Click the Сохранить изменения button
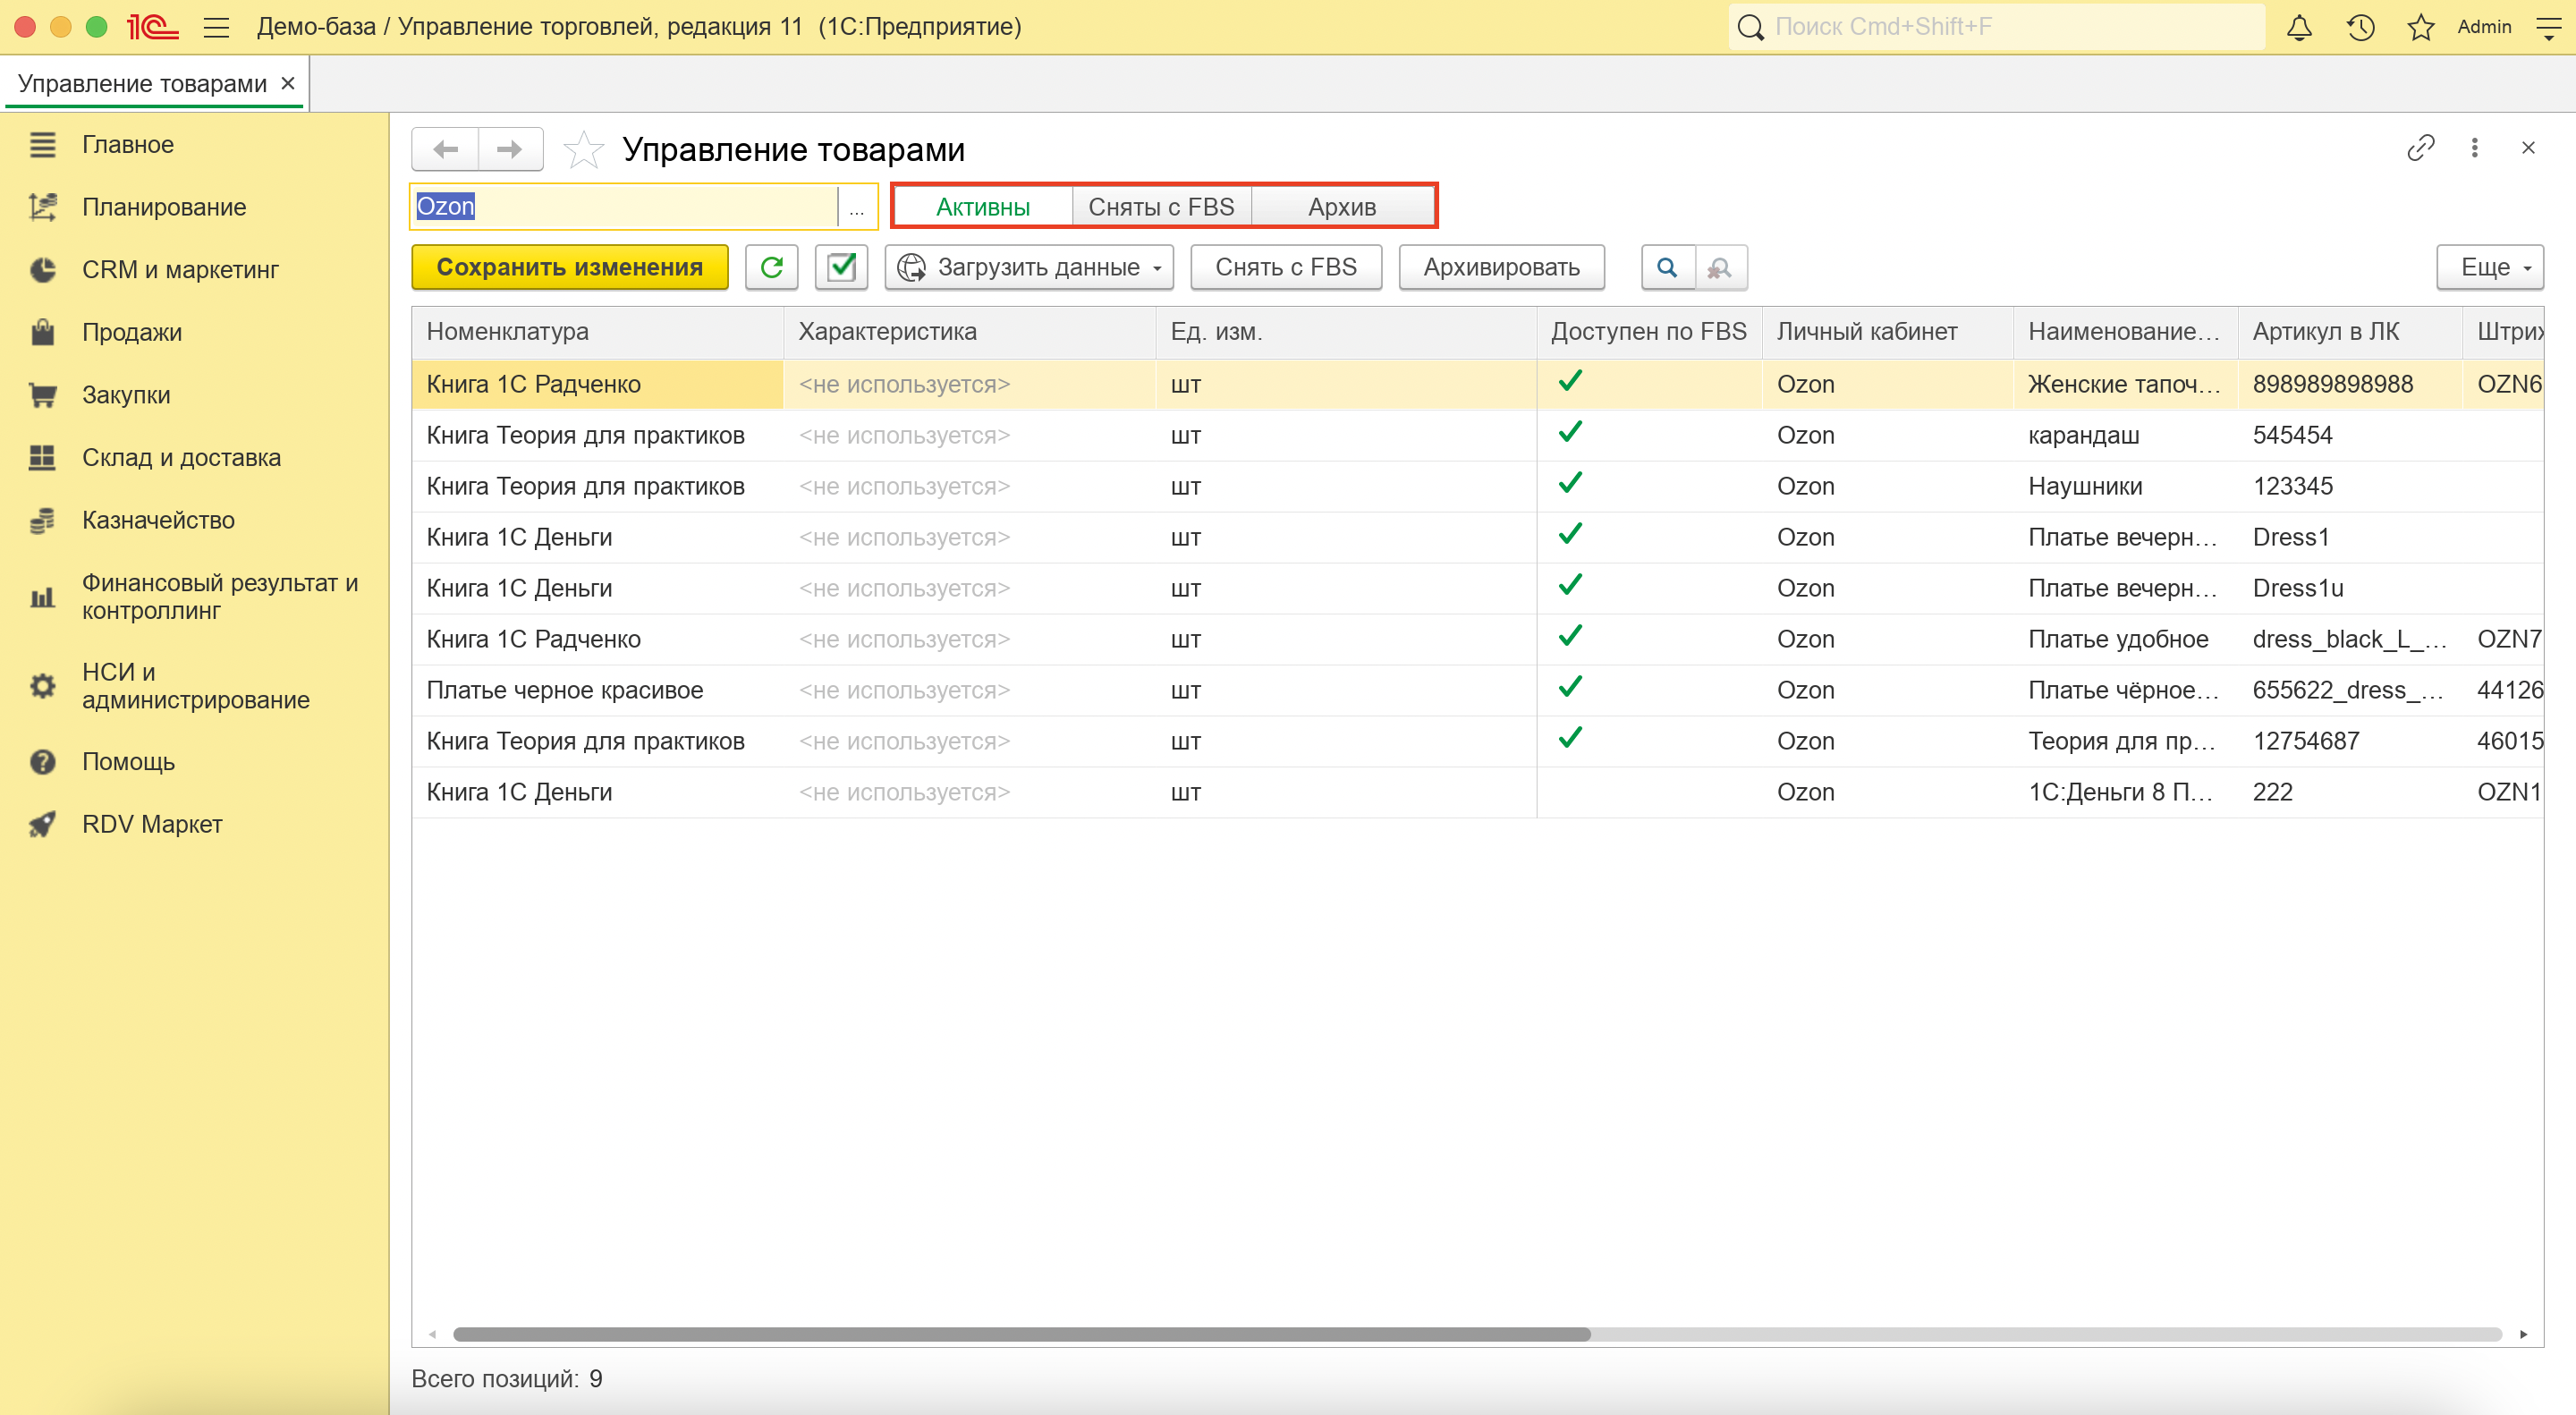This screenshot has height=1415, width=2576. (x=569, y=267)
